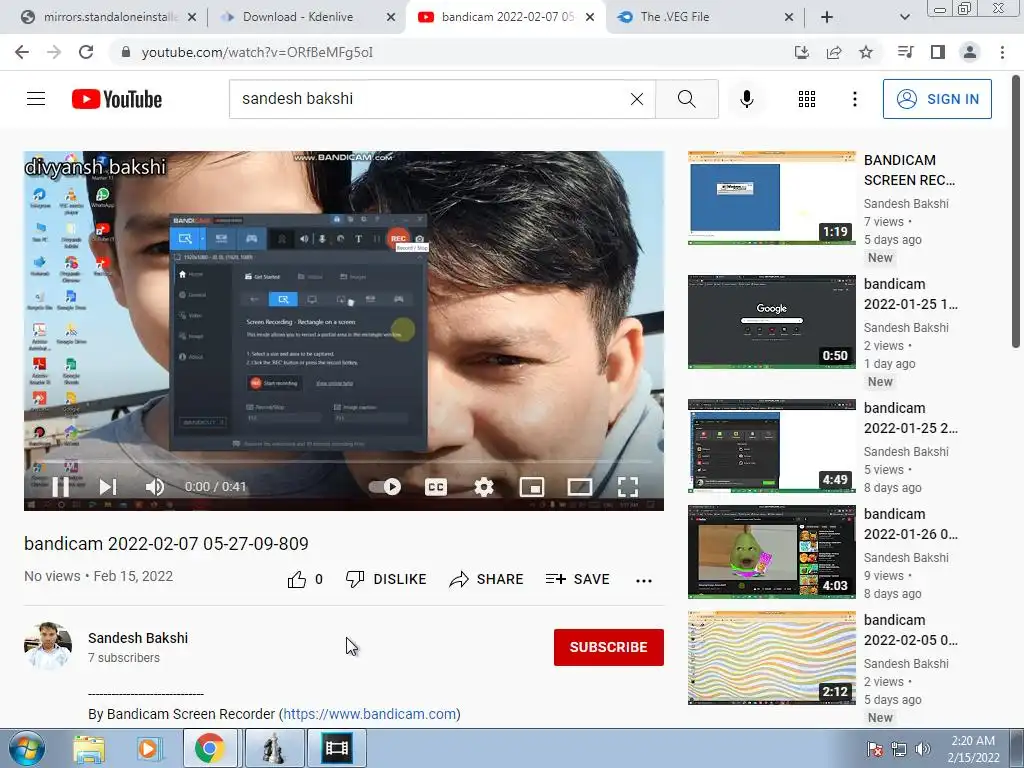Open the 4:49 bandicam video thumbnail
1024x768 pixels.
771,446
